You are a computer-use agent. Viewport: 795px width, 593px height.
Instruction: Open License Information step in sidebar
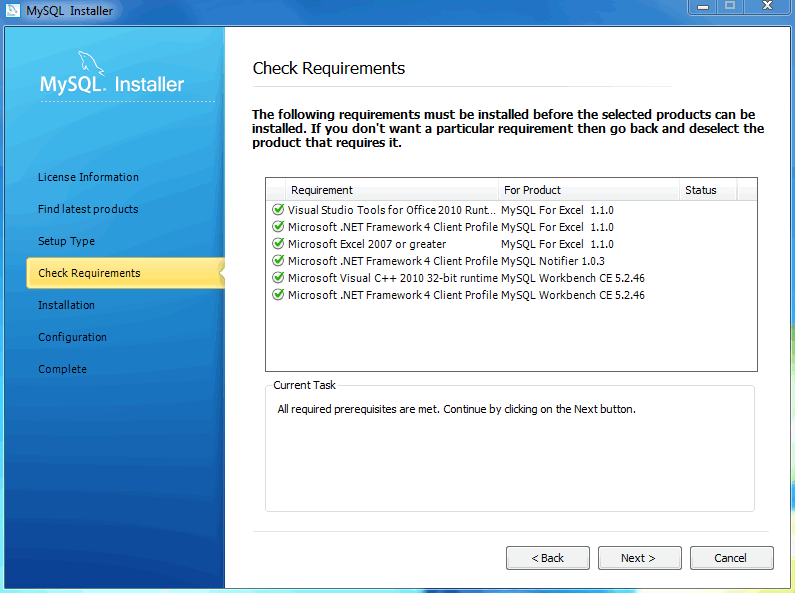88,177
